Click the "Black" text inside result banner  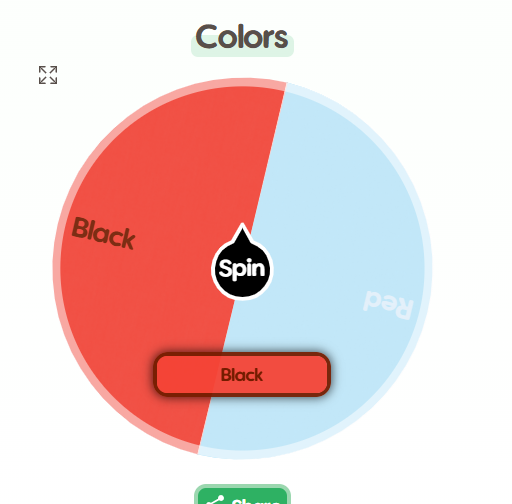(x=242, y=375)
